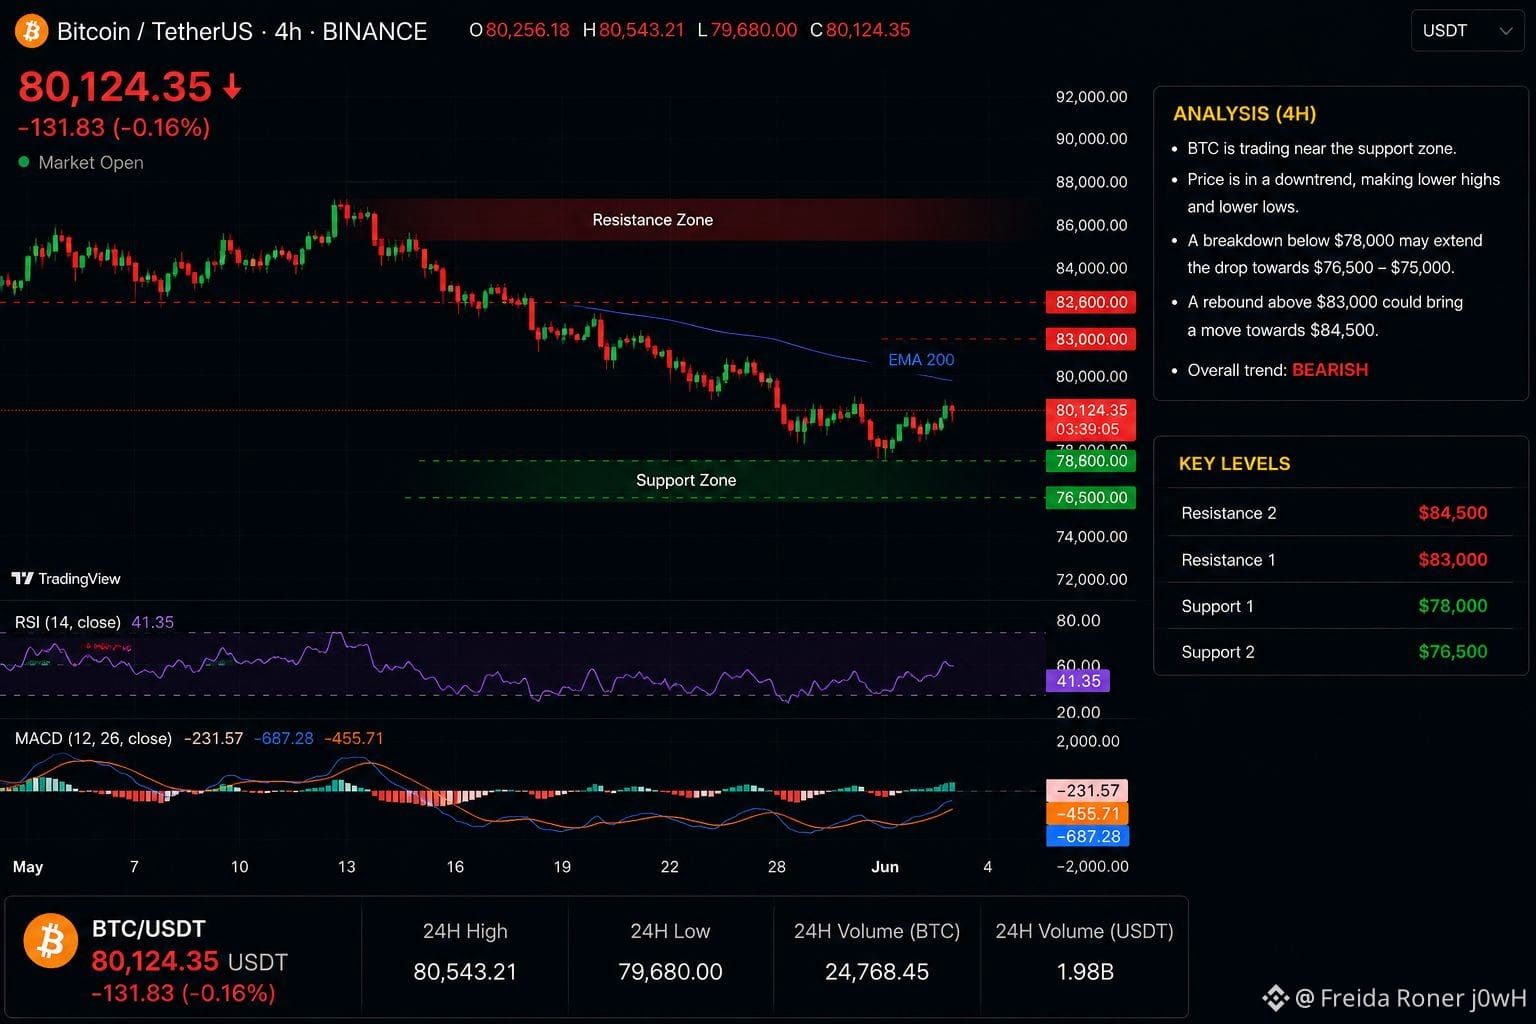
Task: Select the red 82,600.00 price axis tag
Action: click(1091, 302)
